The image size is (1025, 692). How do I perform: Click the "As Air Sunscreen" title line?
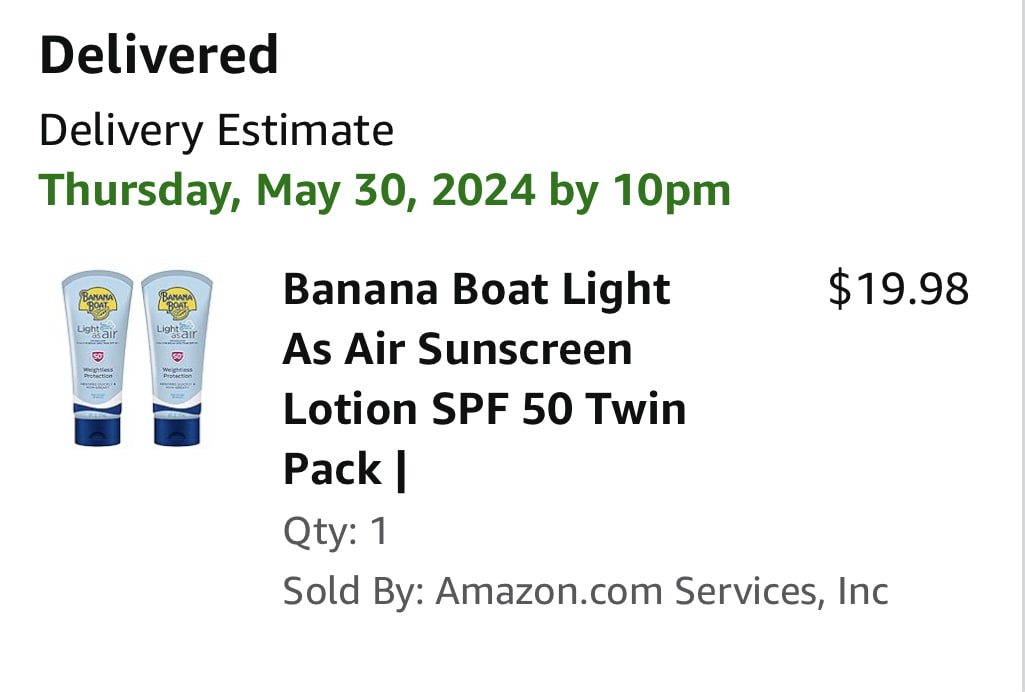click(x=457, y=350)
